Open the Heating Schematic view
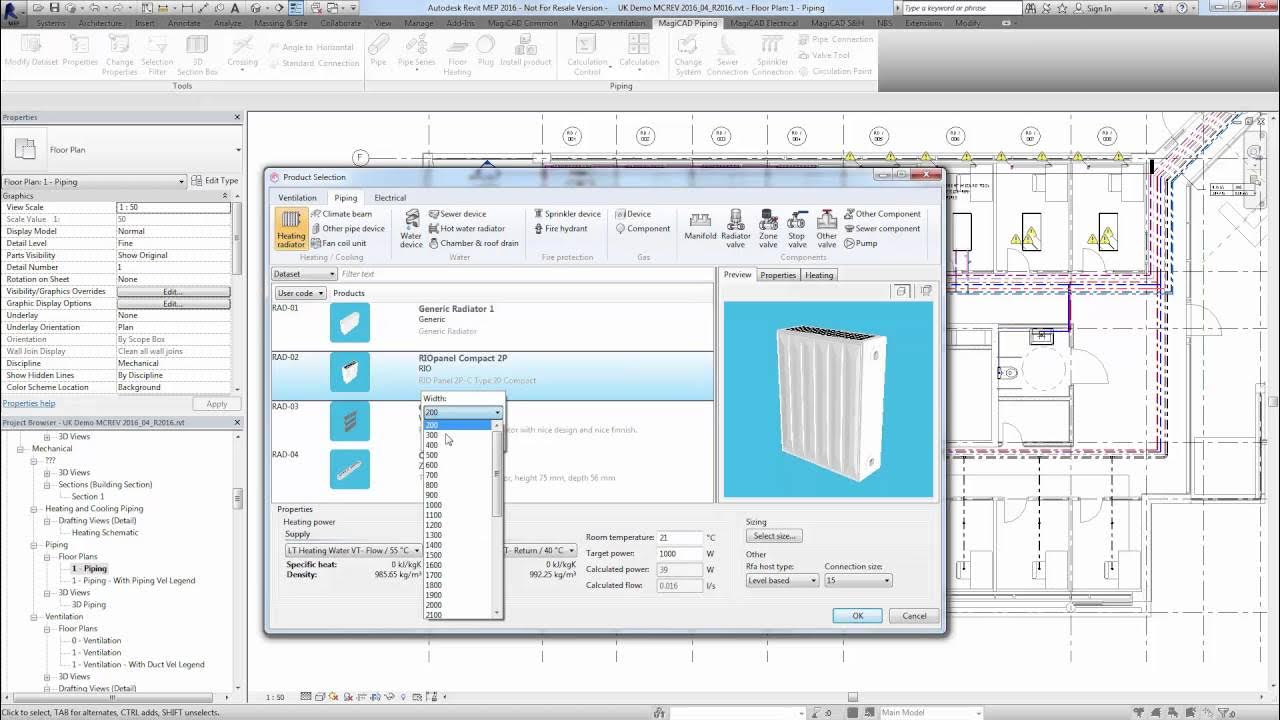This screenshot has height=720, width=1280. click(x=105, y=532)
